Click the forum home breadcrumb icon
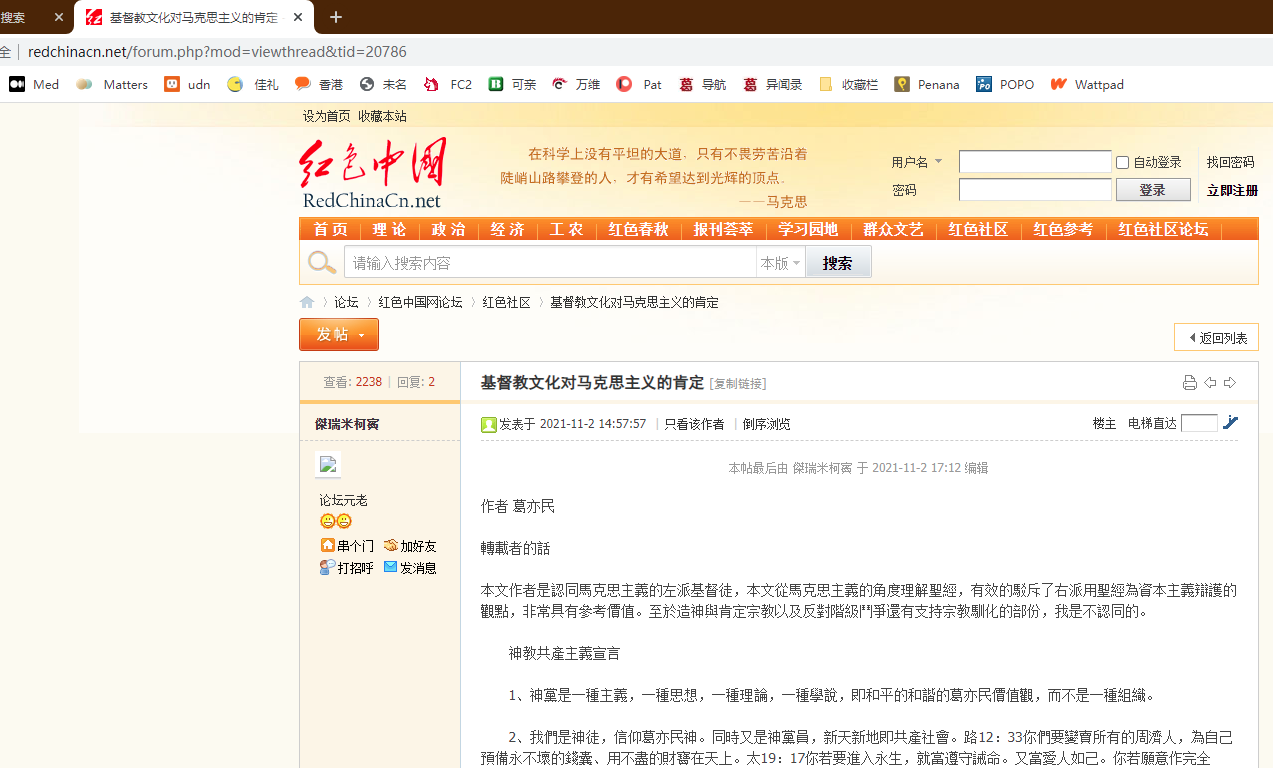Screen dimensions: 1273x768 [x=307, y=302]
